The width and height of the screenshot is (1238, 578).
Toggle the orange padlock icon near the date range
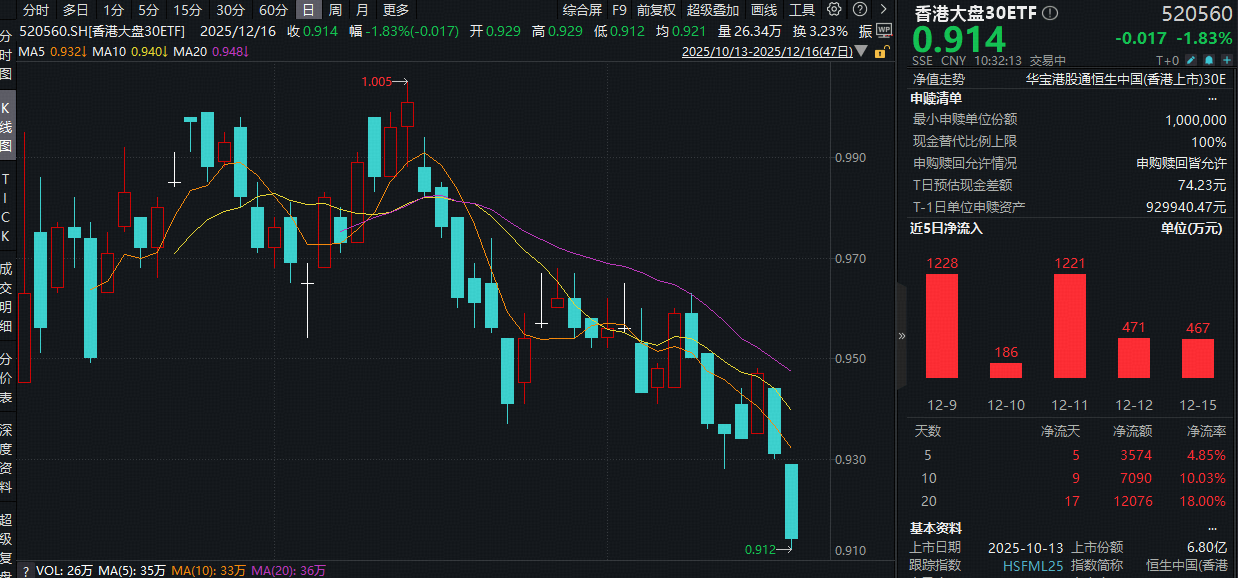click(x=880, y=51)
